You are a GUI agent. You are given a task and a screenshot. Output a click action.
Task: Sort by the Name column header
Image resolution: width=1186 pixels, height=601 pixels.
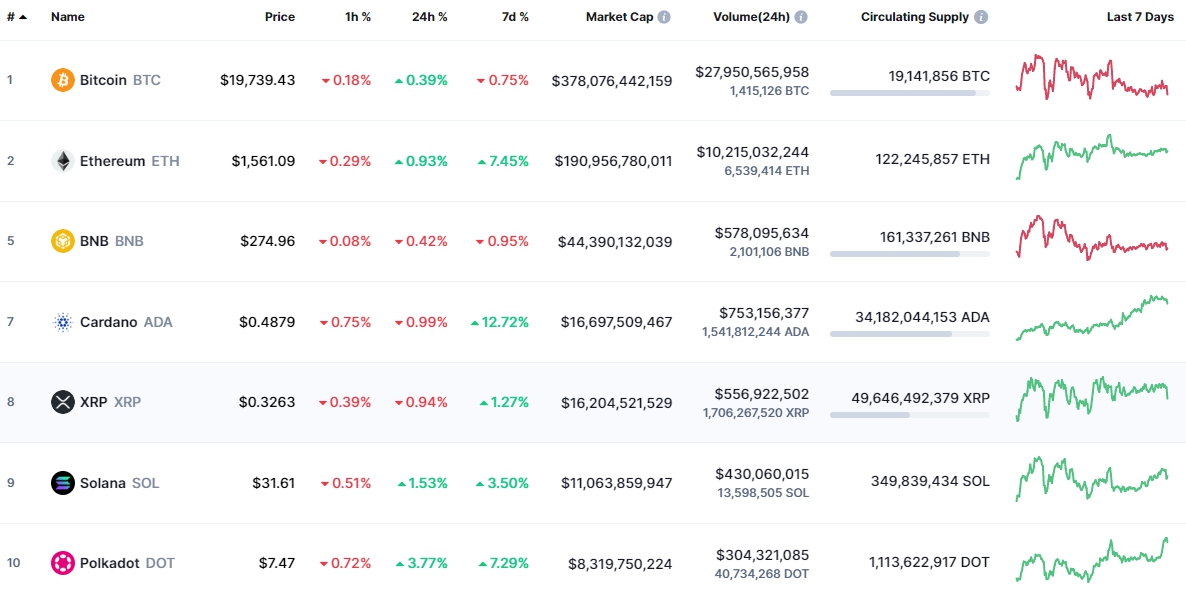(x=68, y=17)
